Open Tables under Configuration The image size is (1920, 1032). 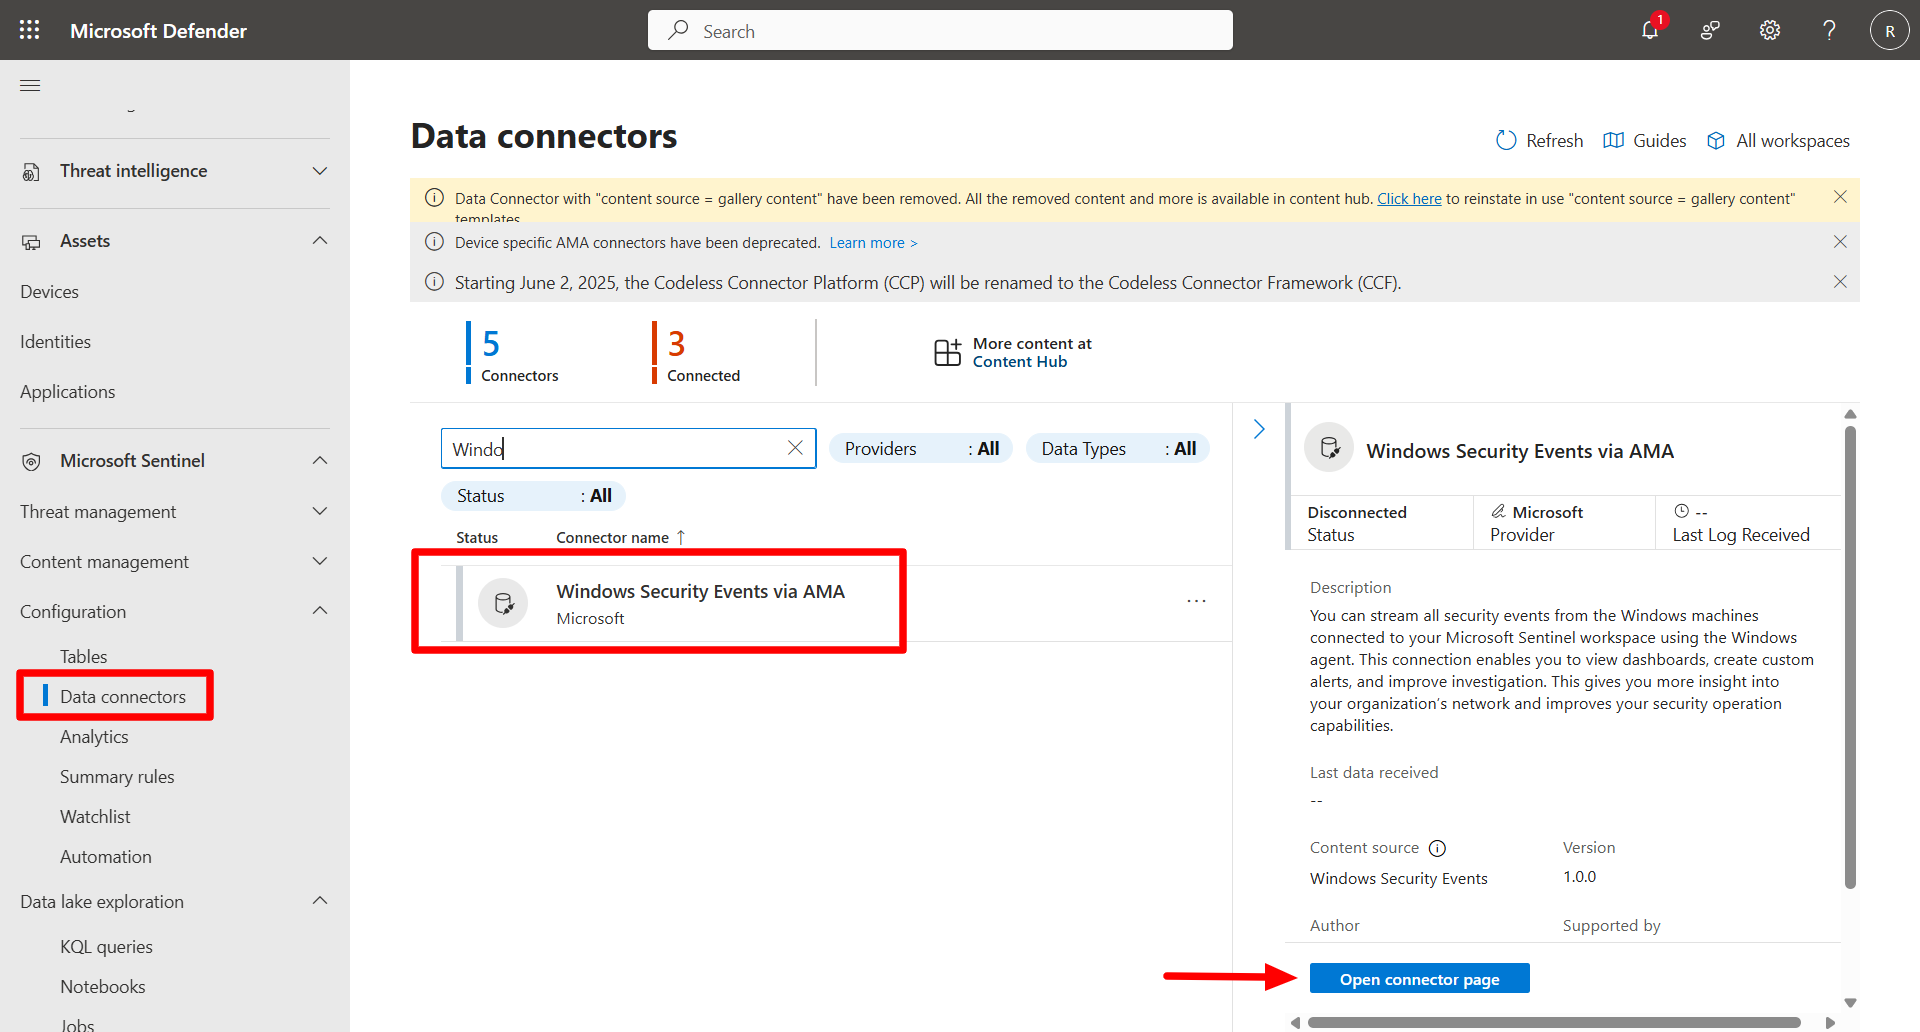click(83, 657)
